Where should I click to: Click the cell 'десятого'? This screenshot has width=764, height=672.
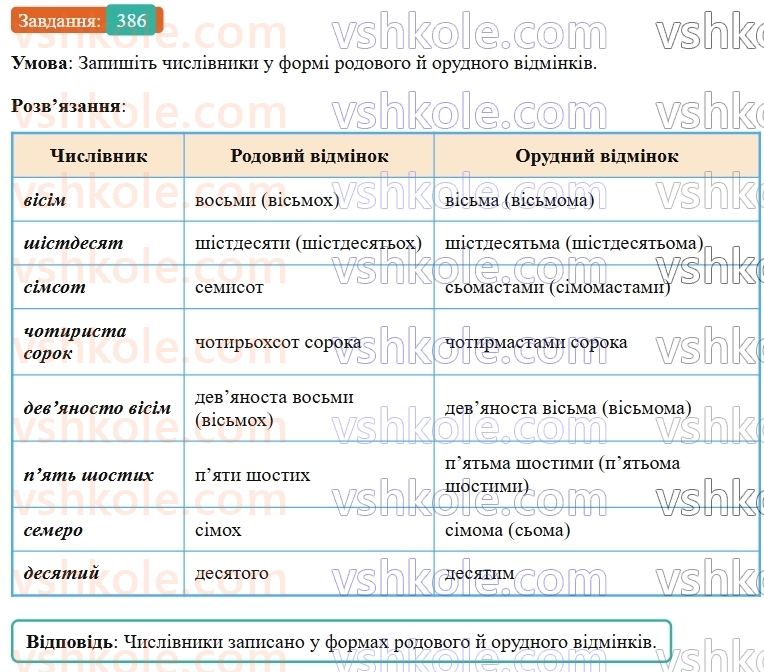(309, 573)
